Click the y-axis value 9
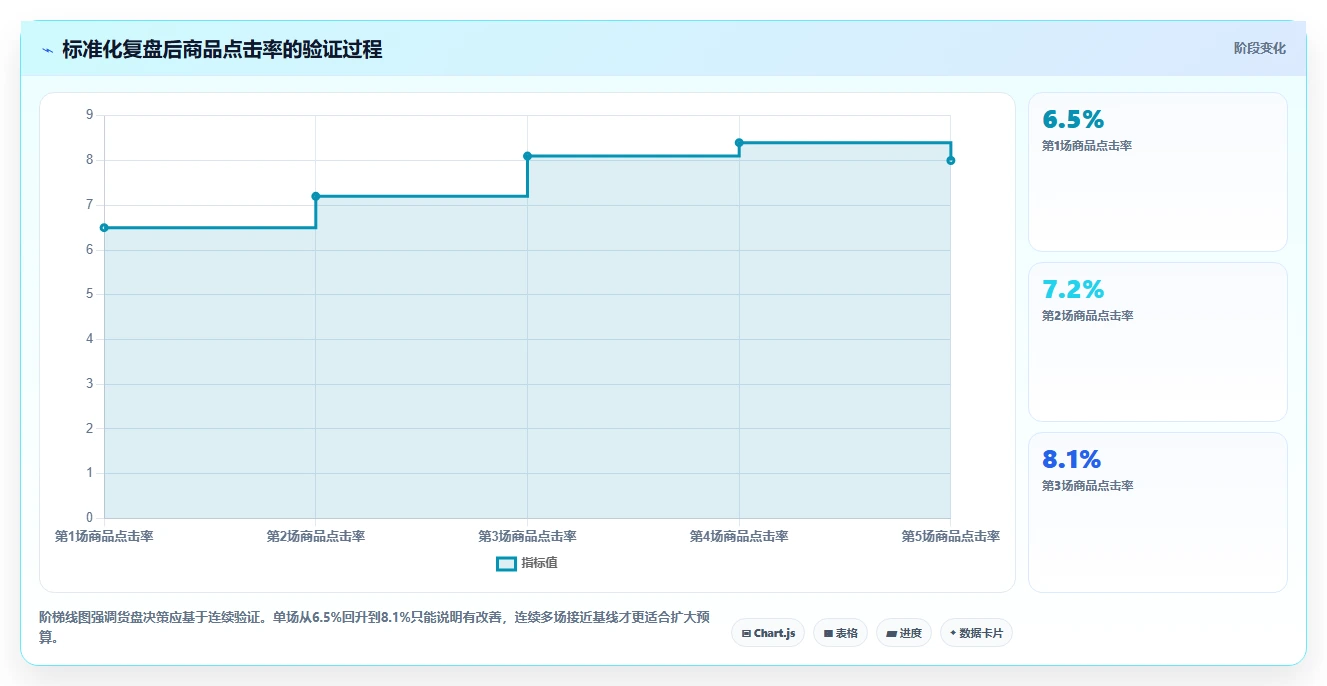 click(x=89, y=115)
